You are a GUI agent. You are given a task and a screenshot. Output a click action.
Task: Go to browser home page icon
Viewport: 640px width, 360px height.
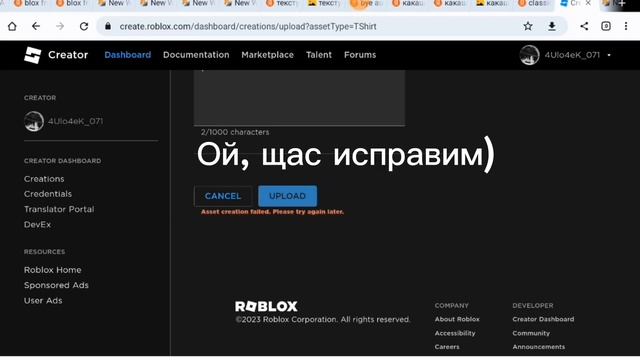point(12,26)
